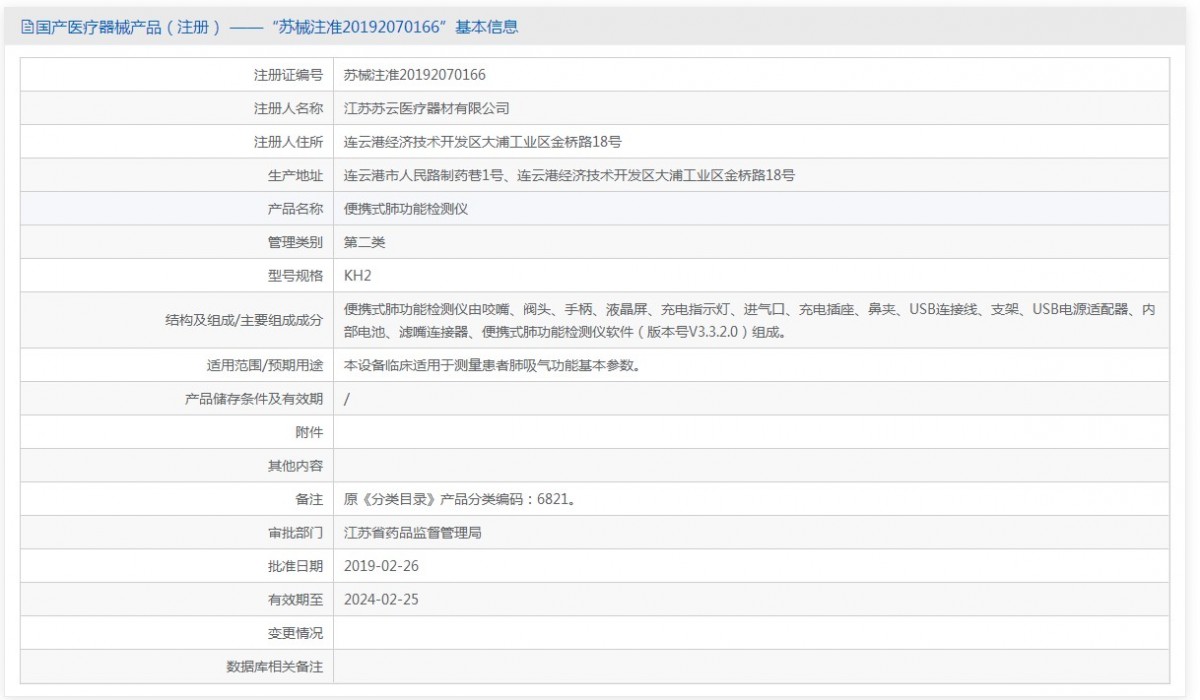Select the value 第二类
This screenshot has width=1200, height=700.
(364, 242)
